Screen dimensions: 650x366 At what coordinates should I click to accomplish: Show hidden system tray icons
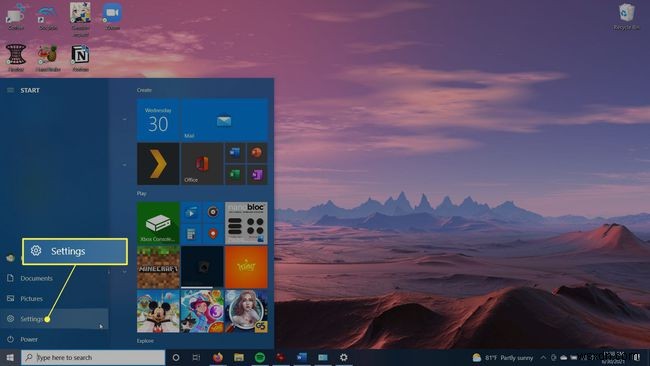pyautogui.click(x=543, y=357)
